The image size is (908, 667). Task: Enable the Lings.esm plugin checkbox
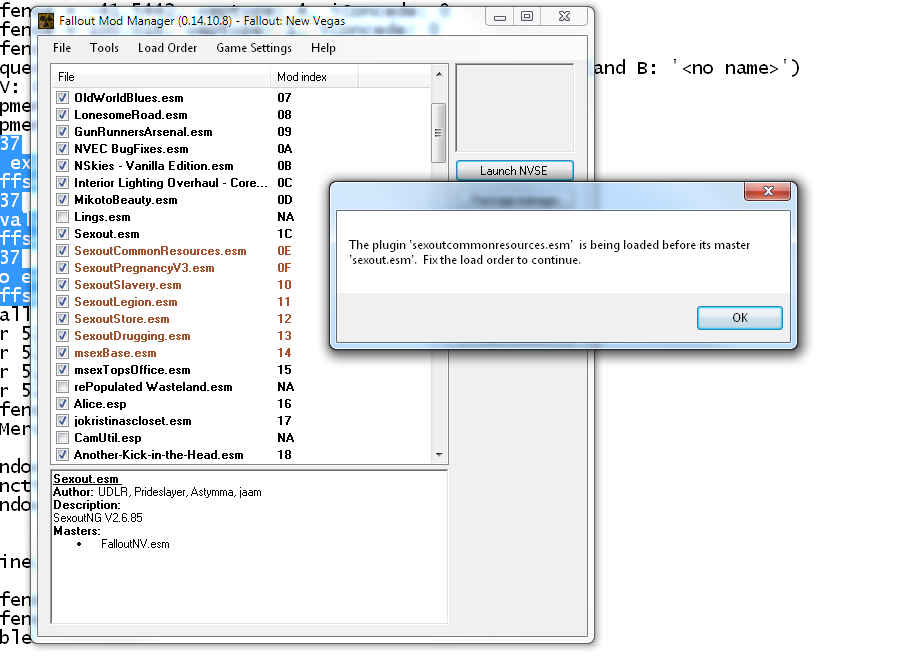(x=63, y=217)
